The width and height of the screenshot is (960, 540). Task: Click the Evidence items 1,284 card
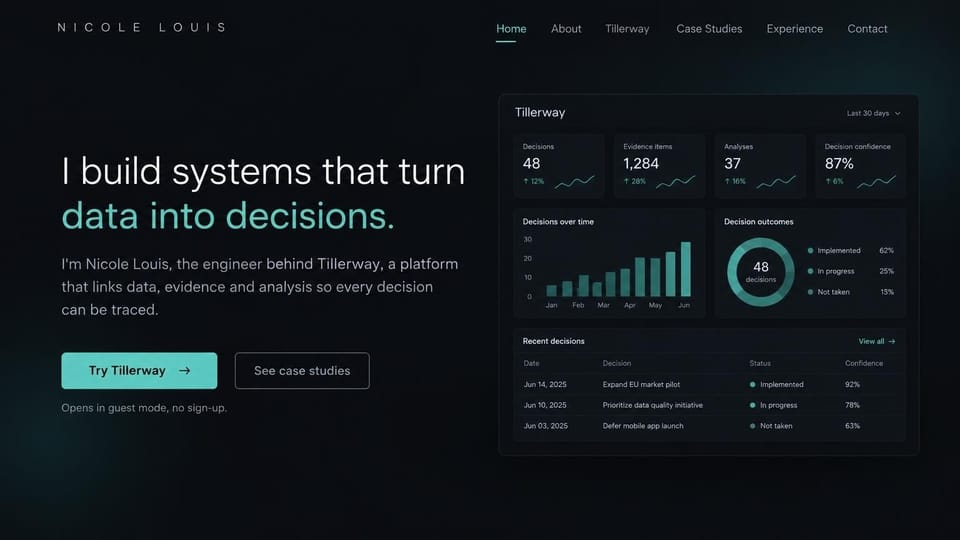click(x=659, y=166)
